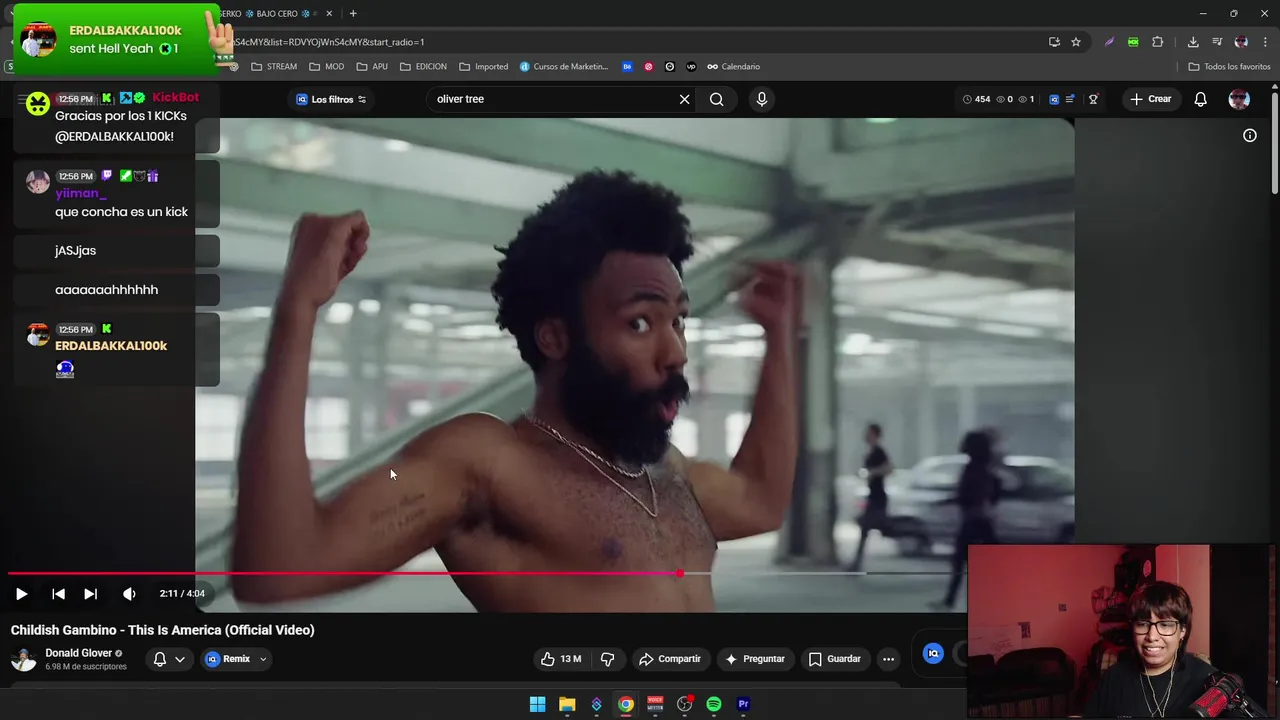
Task: Skip to the next video
Action: point(90,594)
